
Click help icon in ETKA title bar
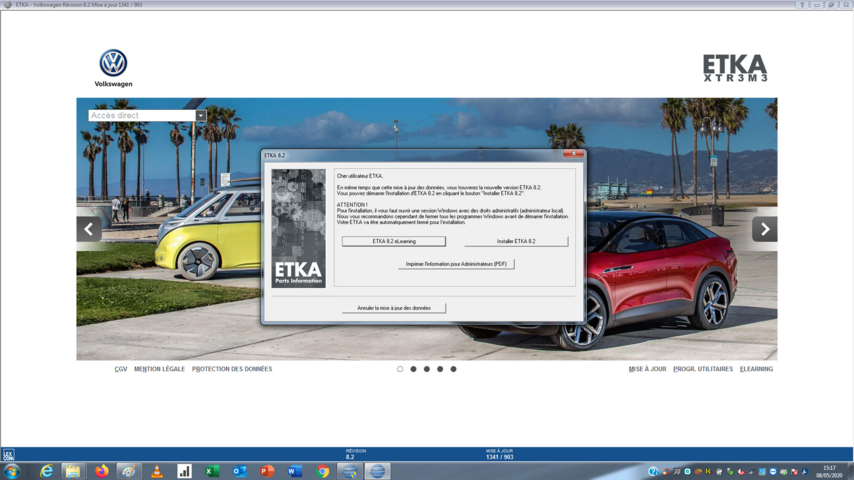click(802, 4)
